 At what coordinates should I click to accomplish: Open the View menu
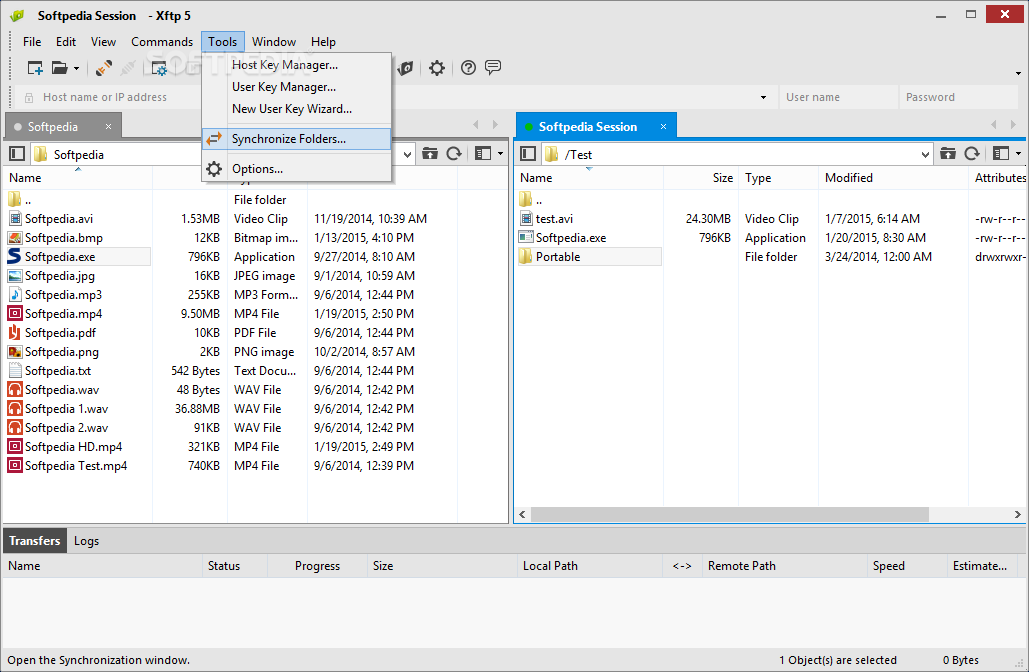click(x=103, y=41)
